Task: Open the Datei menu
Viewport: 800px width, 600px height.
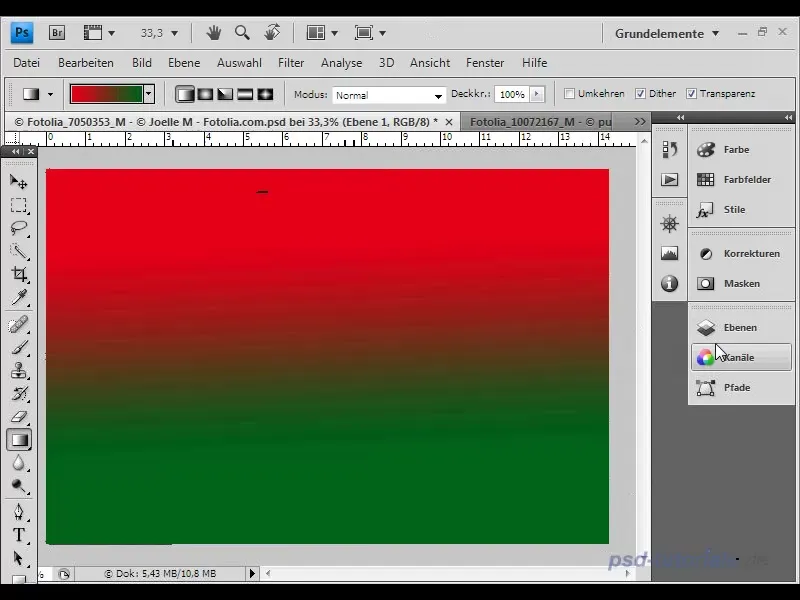Action: pyautogui.click(x=27, y=63)
